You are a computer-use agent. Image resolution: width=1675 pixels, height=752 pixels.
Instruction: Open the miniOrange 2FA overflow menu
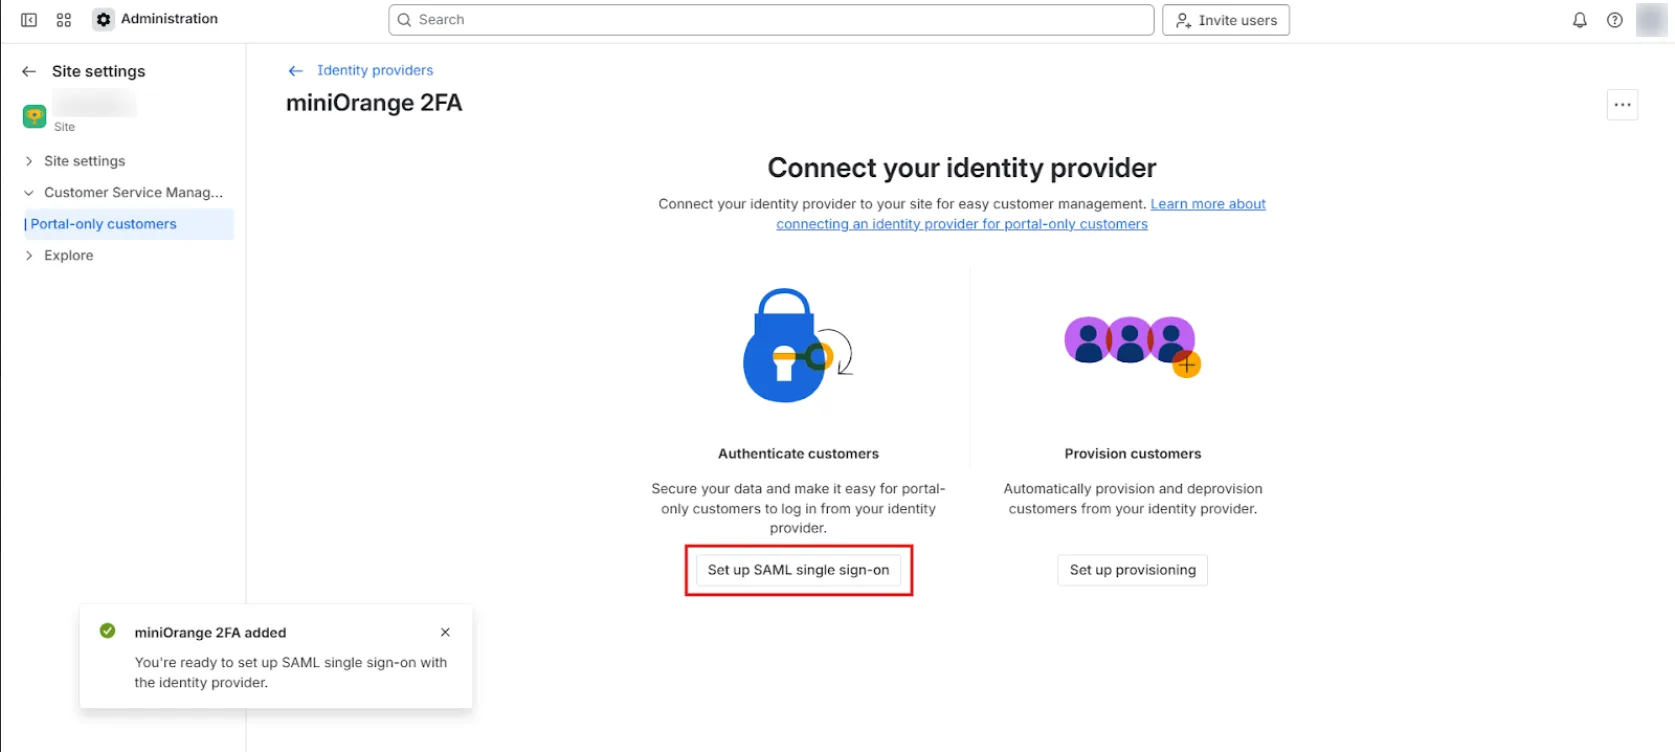coord(1622,104)
